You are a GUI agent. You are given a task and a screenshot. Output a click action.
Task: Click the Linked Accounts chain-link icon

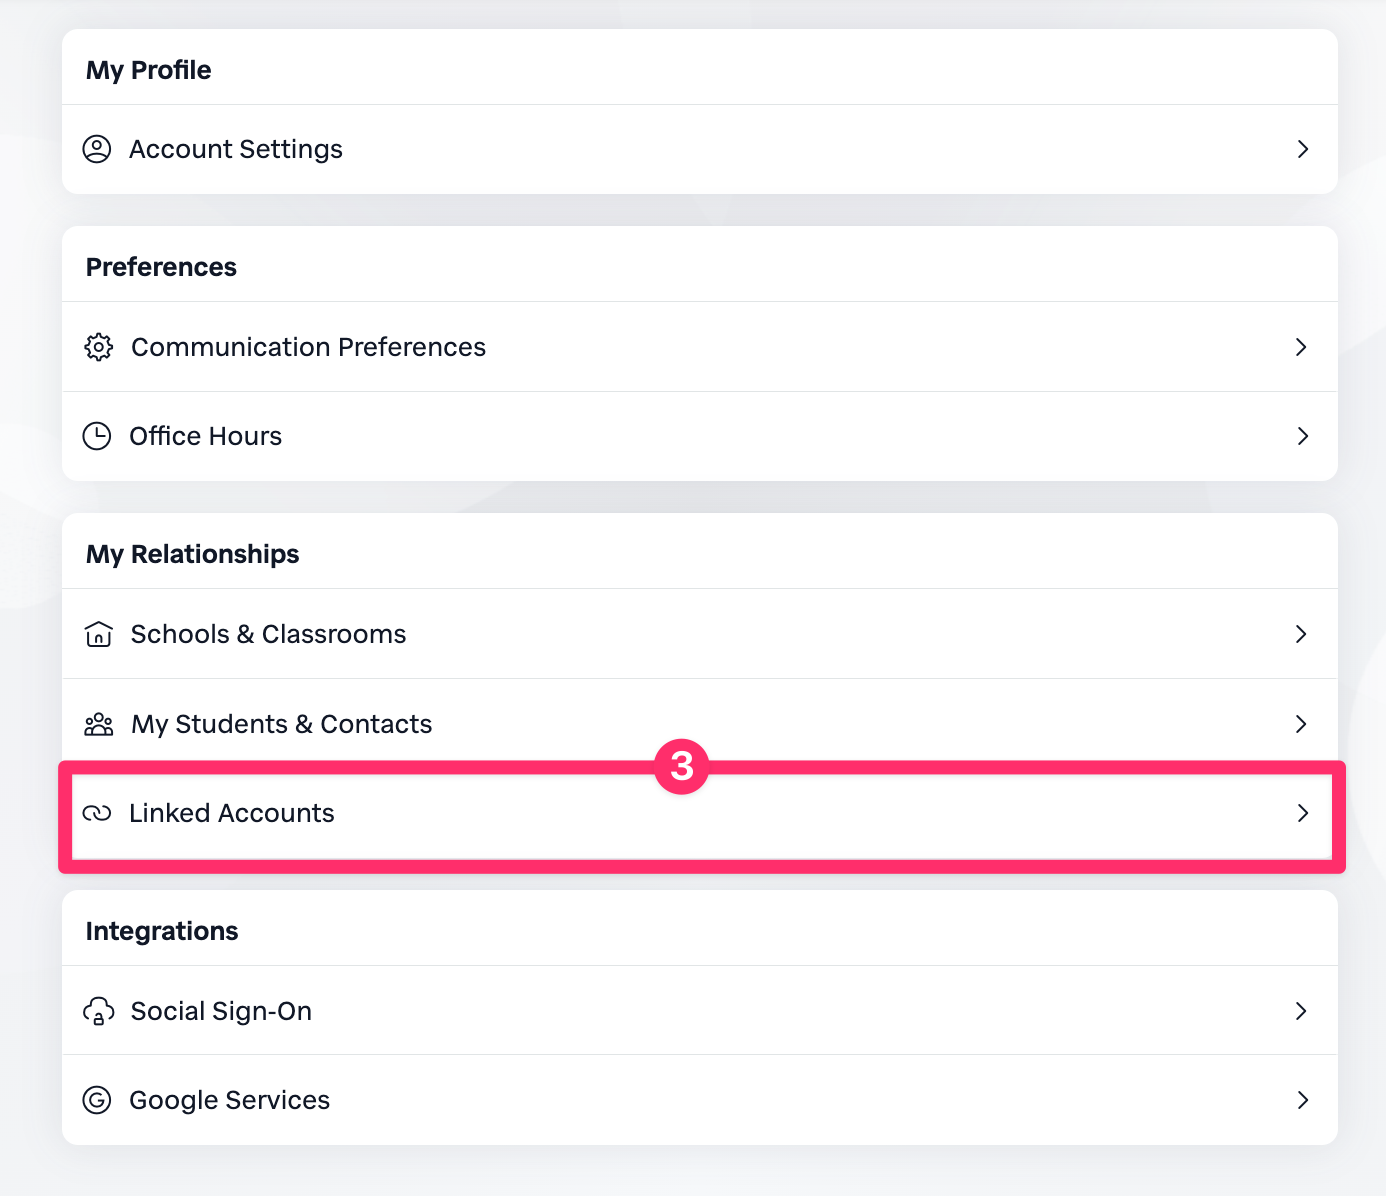(97, 813)
